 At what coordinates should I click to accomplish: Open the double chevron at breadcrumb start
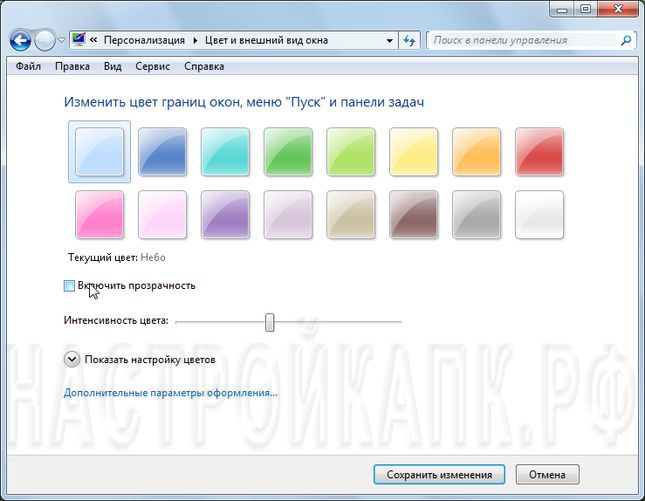pyautogui.click(x=93, y=40)
